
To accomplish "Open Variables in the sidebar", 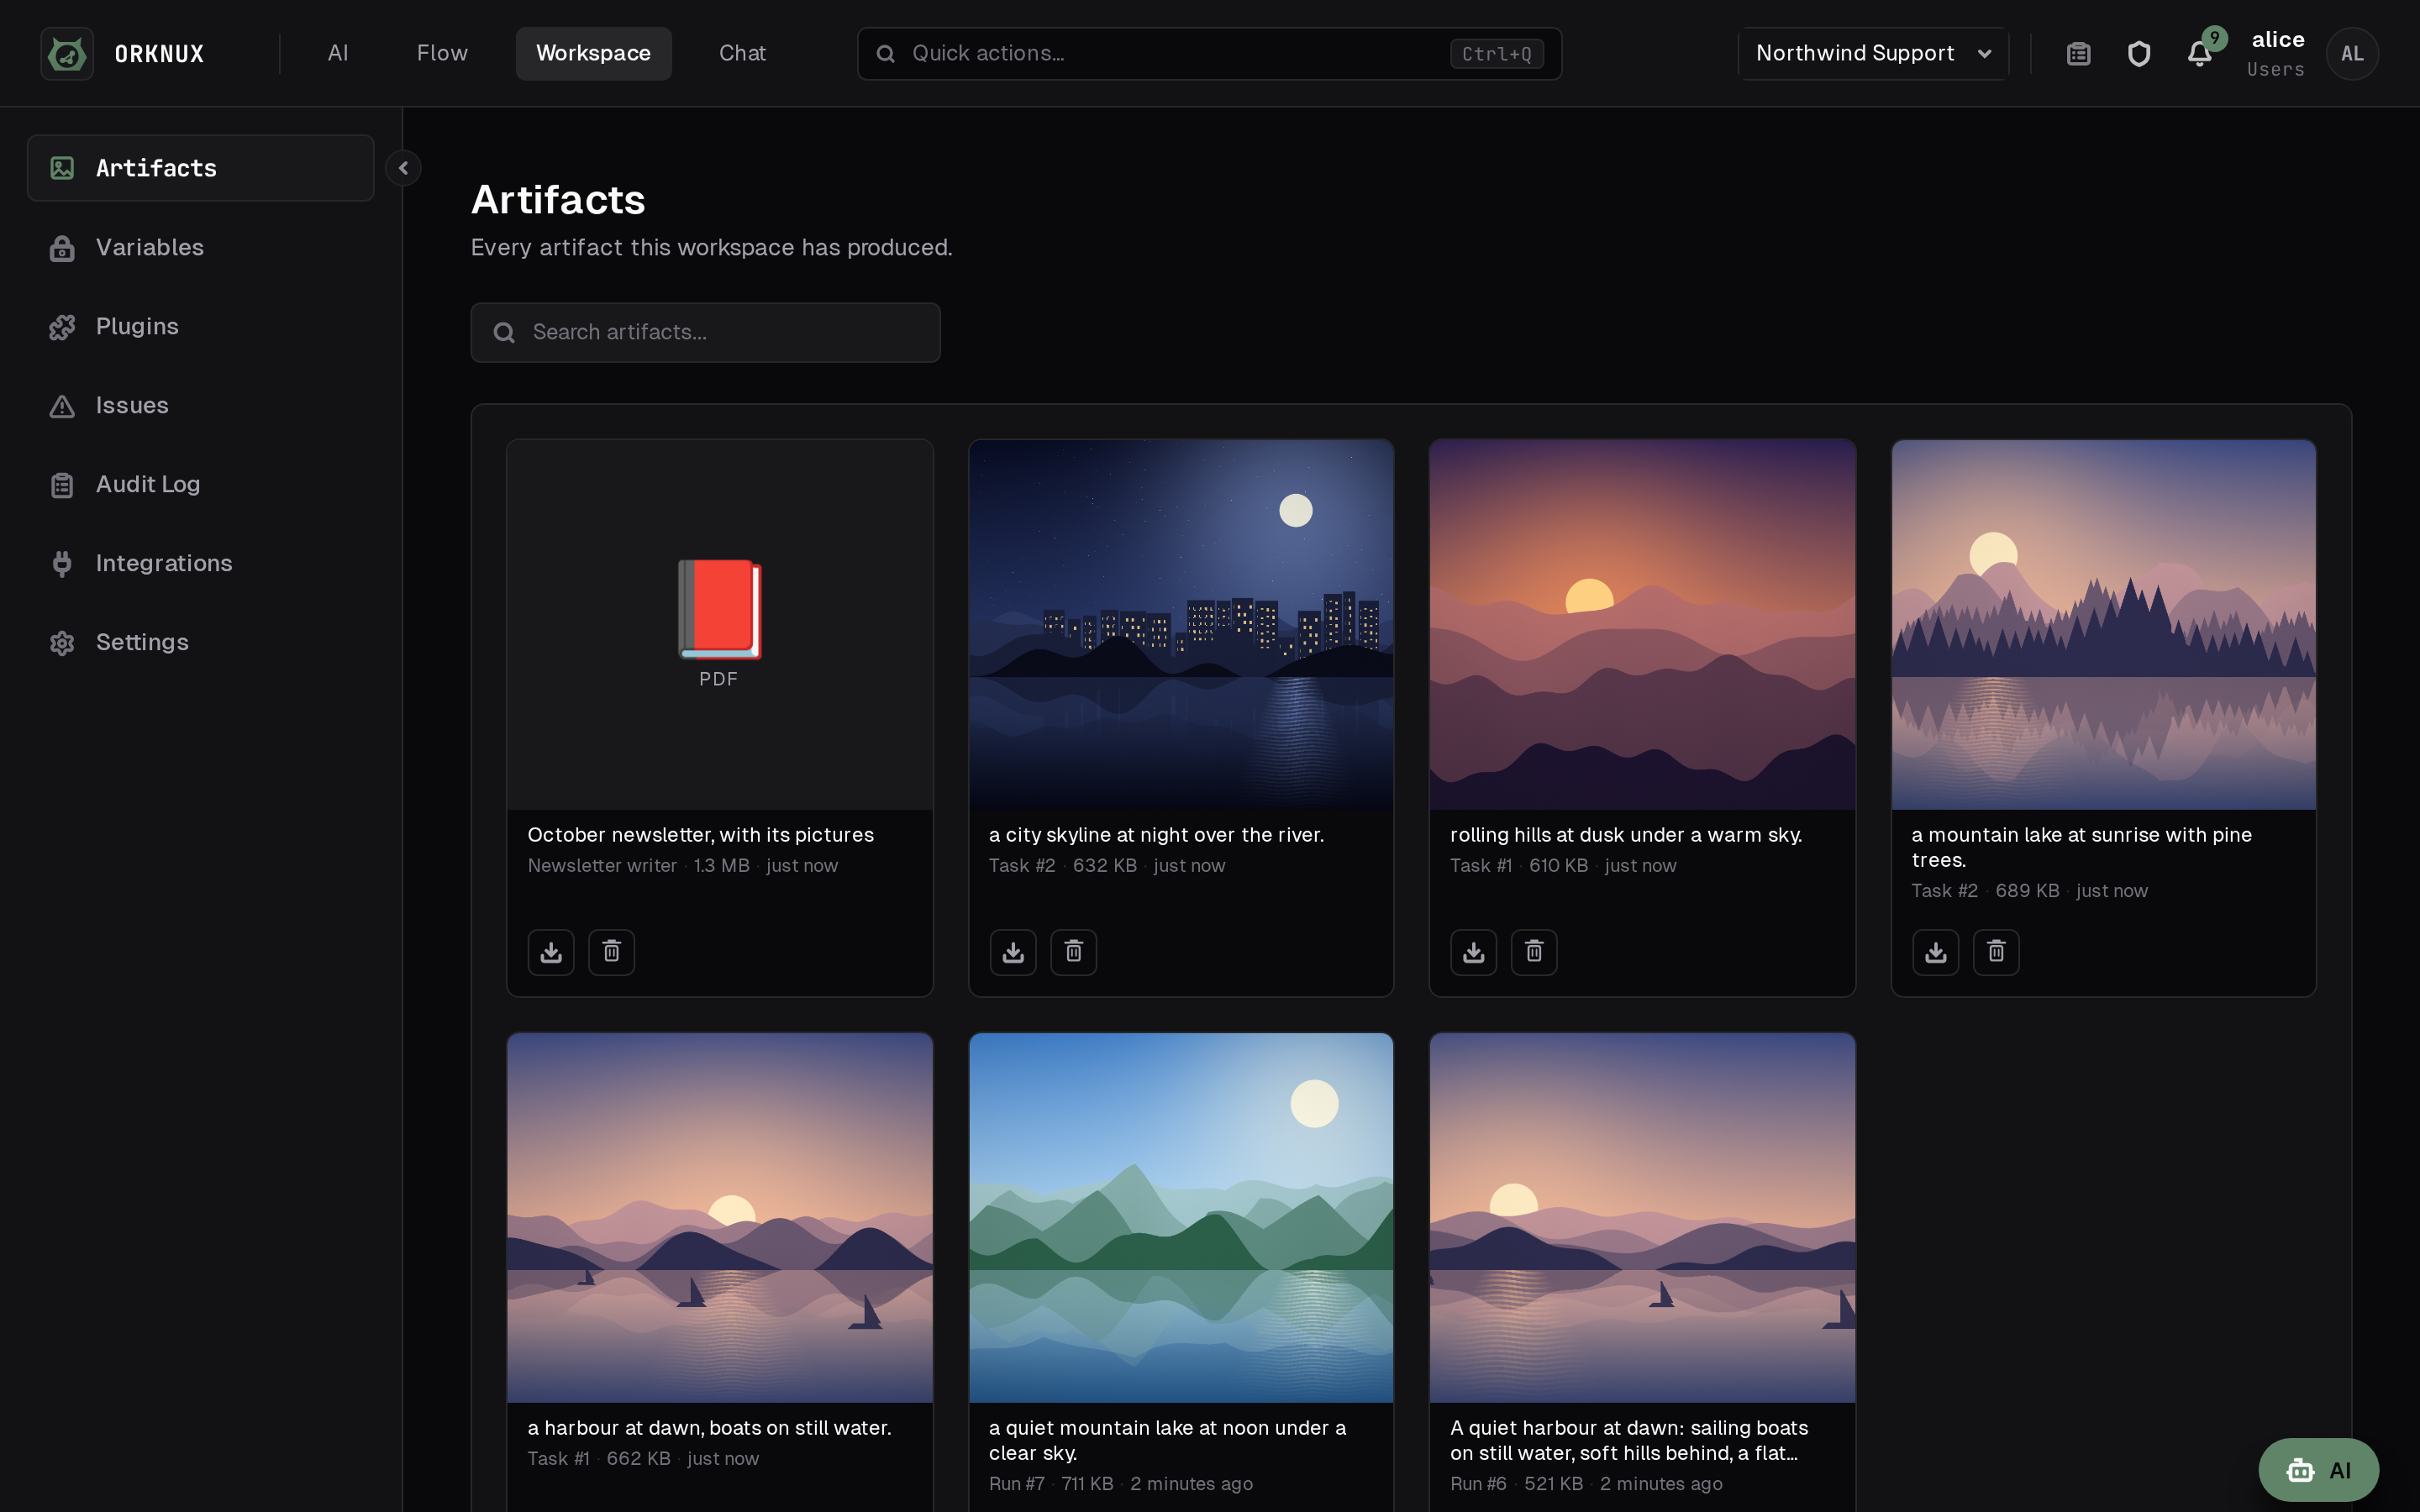I will tap(200, 247).
